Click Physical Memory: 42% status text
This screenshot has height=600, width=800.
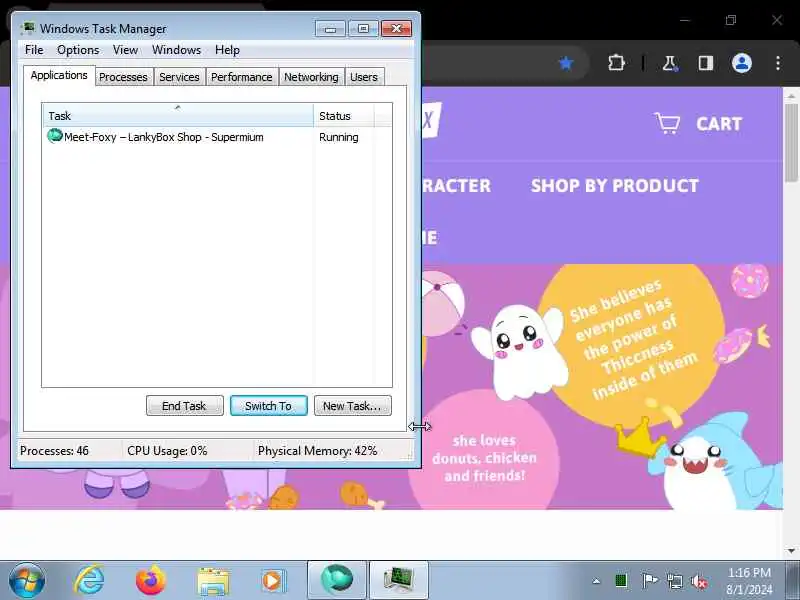(x=317, y=451)
